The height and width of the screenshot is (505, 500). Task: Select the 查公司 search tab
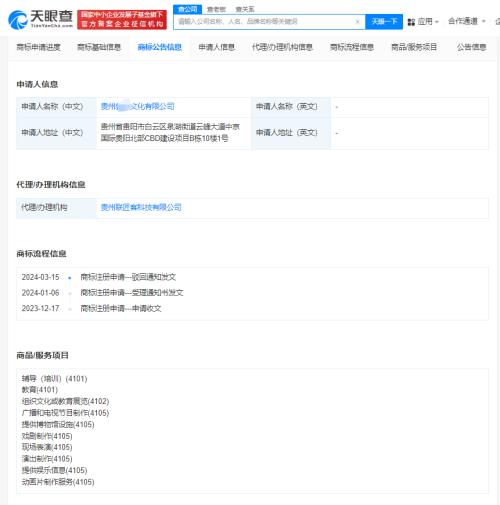[x=187, y=9]
